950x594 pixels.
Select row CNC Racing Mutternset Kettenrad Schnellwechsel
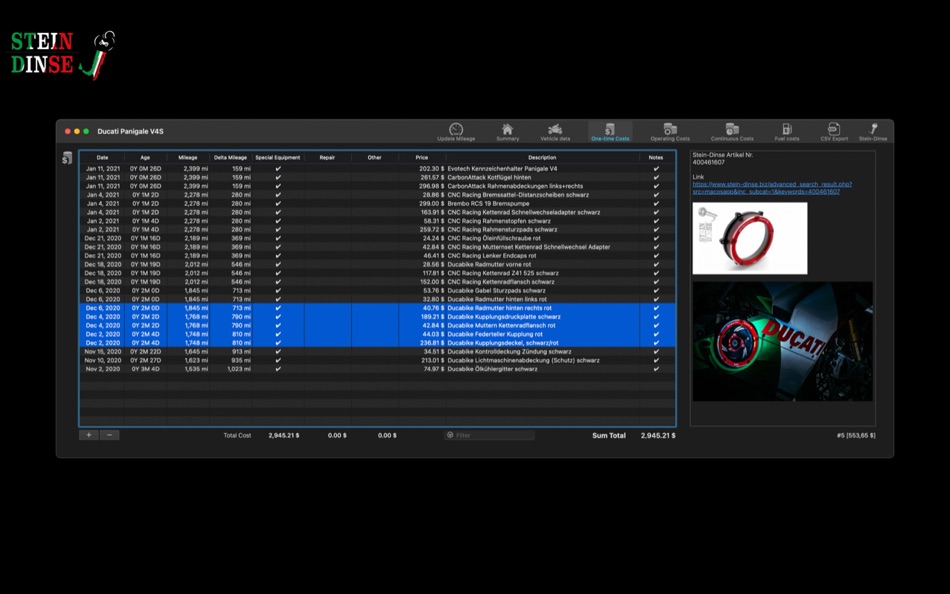tap(377, 247)
